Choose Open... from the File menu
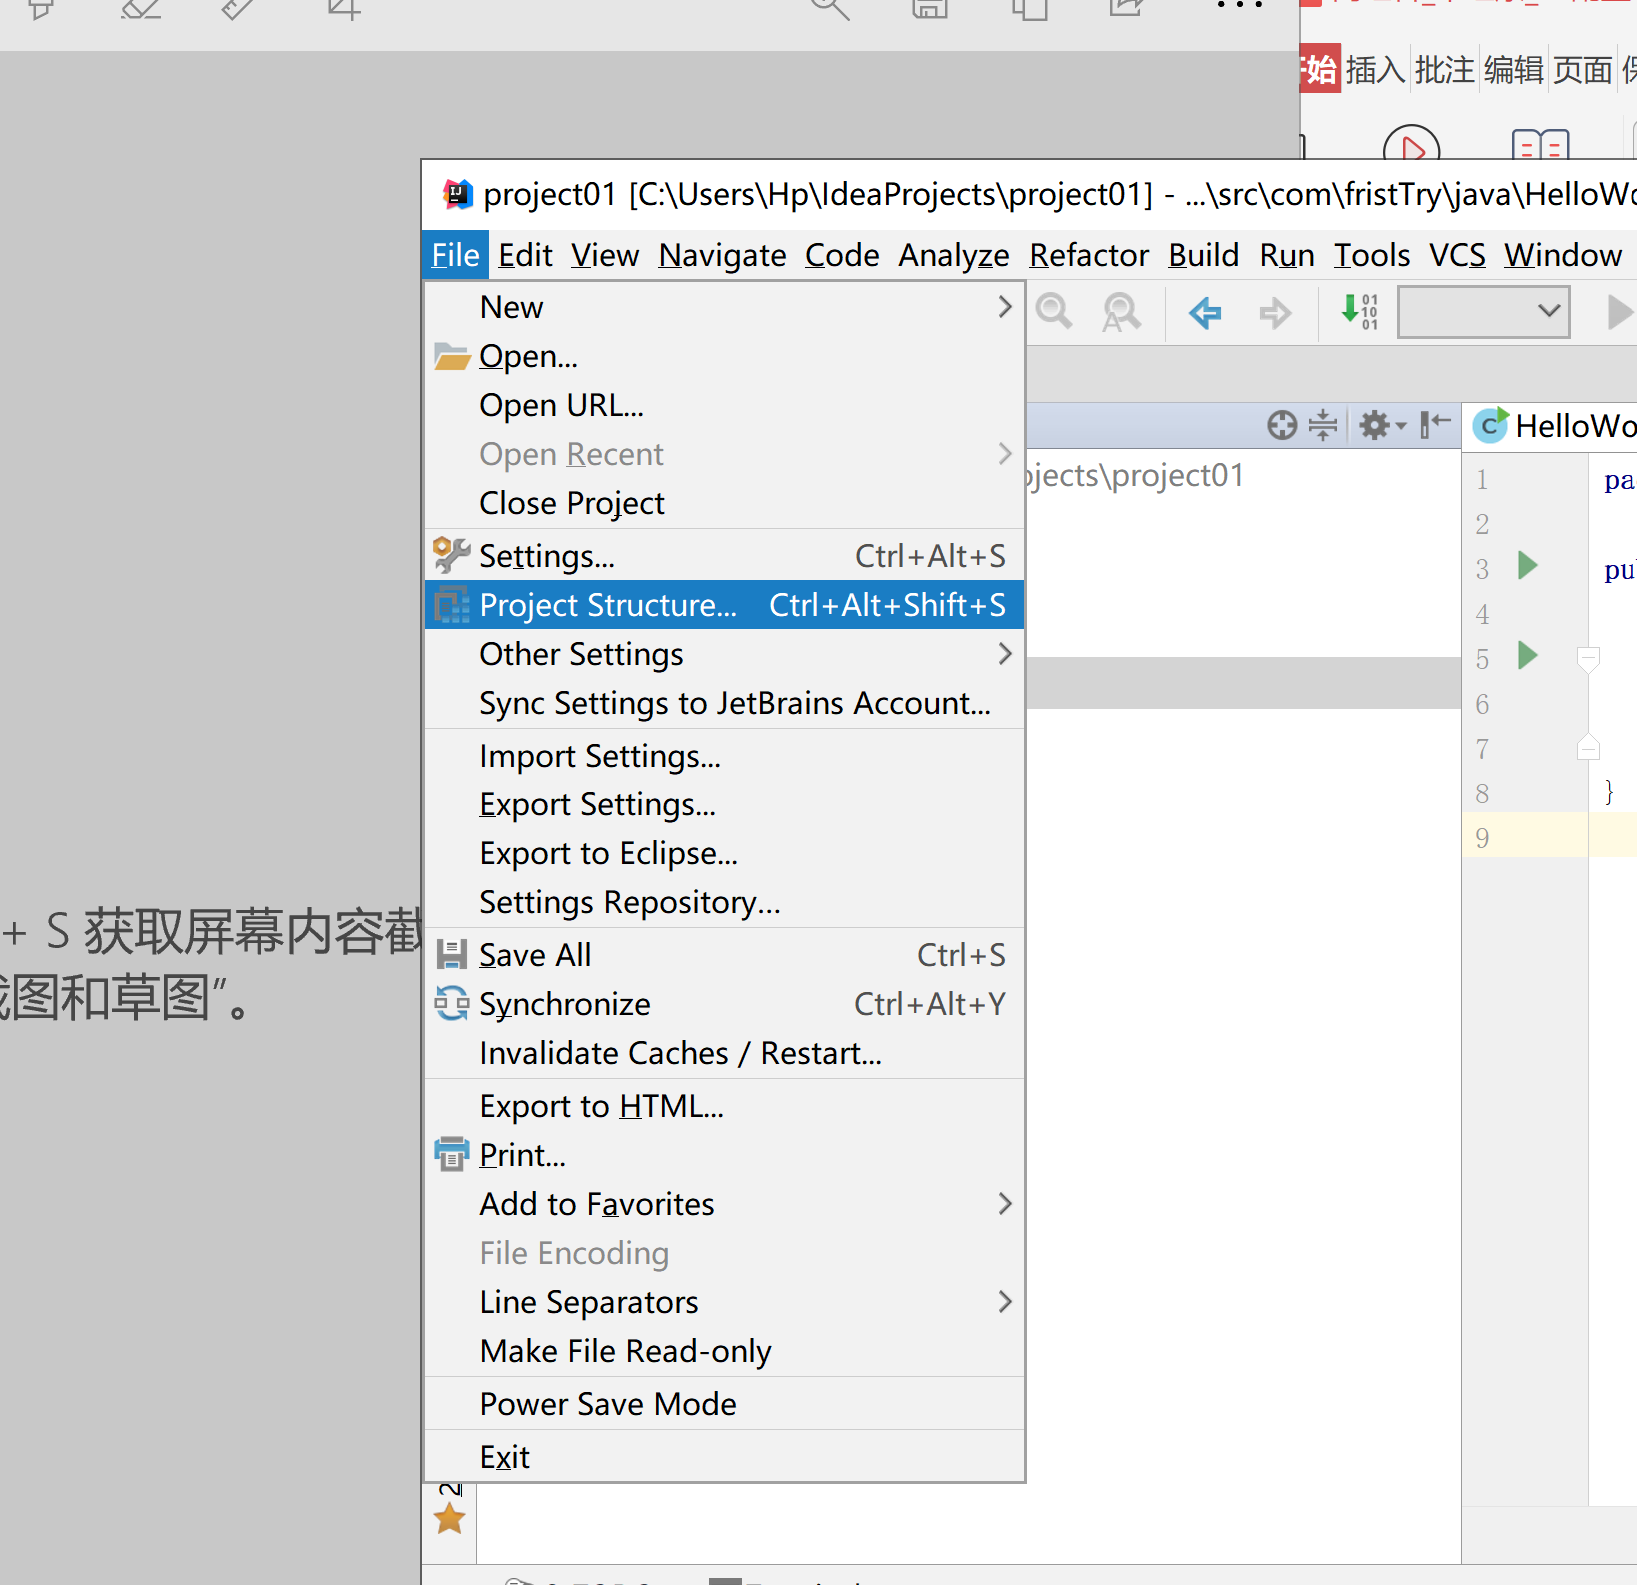The width and height of the screenshot is (1637, 1585). click(725, 356)
